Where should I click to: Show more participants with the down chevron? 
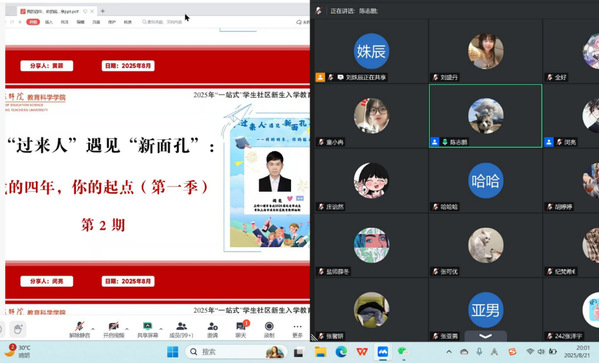pyautogui.click(x=486, y=336)
